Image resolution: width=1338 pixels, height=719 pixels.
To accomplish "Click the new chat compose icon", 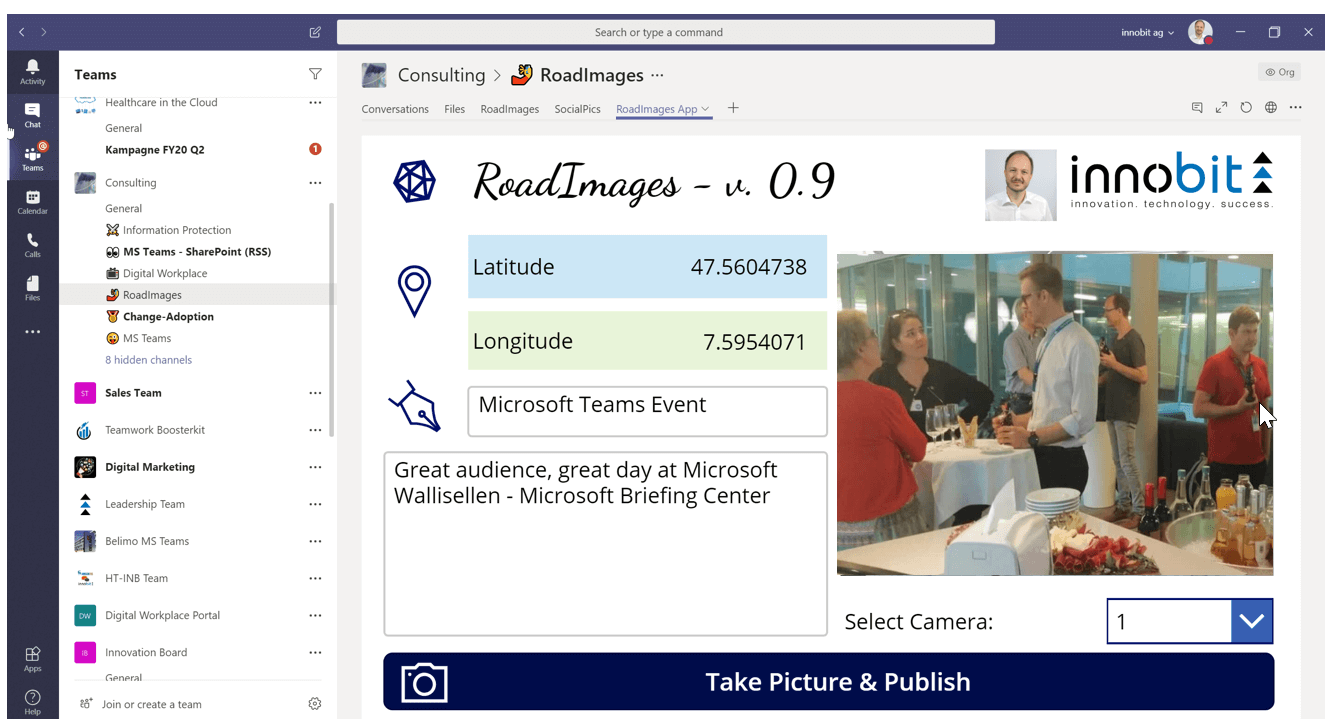I will [x=315, y=32].
